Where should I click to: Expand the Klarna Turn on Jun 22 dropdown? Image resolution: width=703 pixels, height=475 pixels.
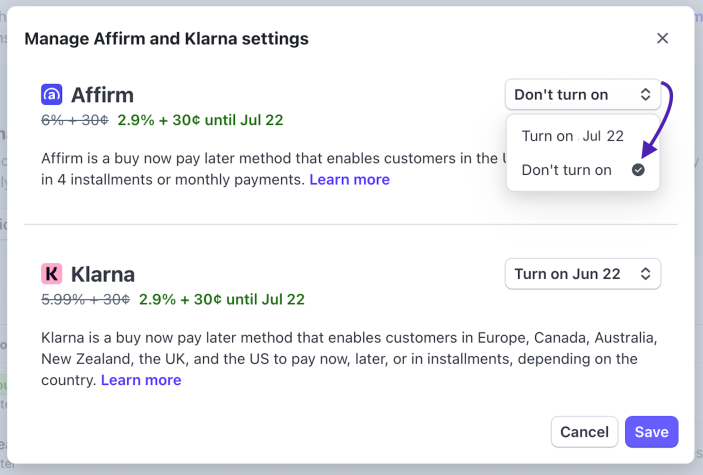pyautogui.click(x=582, y=274)
